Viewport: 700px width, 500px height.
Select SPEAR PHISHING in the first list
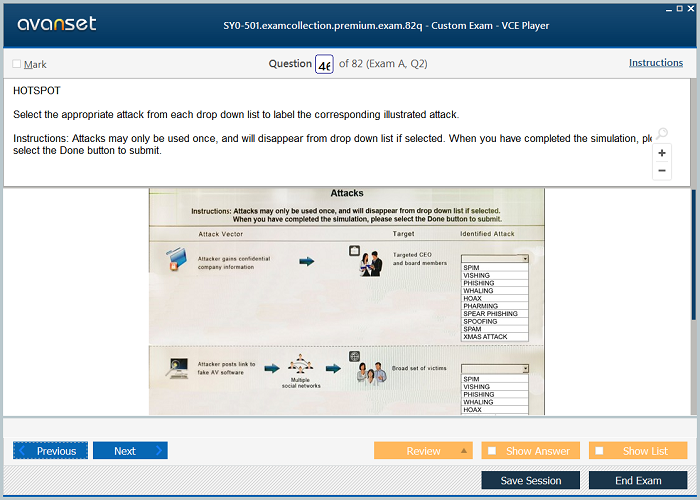490,314
